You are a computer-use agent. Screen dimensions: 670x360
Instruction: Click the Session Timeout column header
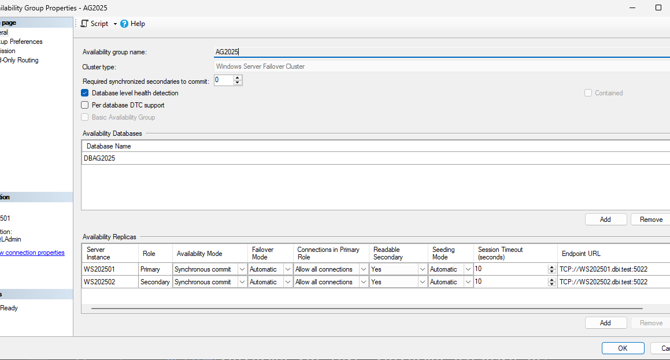515,253
